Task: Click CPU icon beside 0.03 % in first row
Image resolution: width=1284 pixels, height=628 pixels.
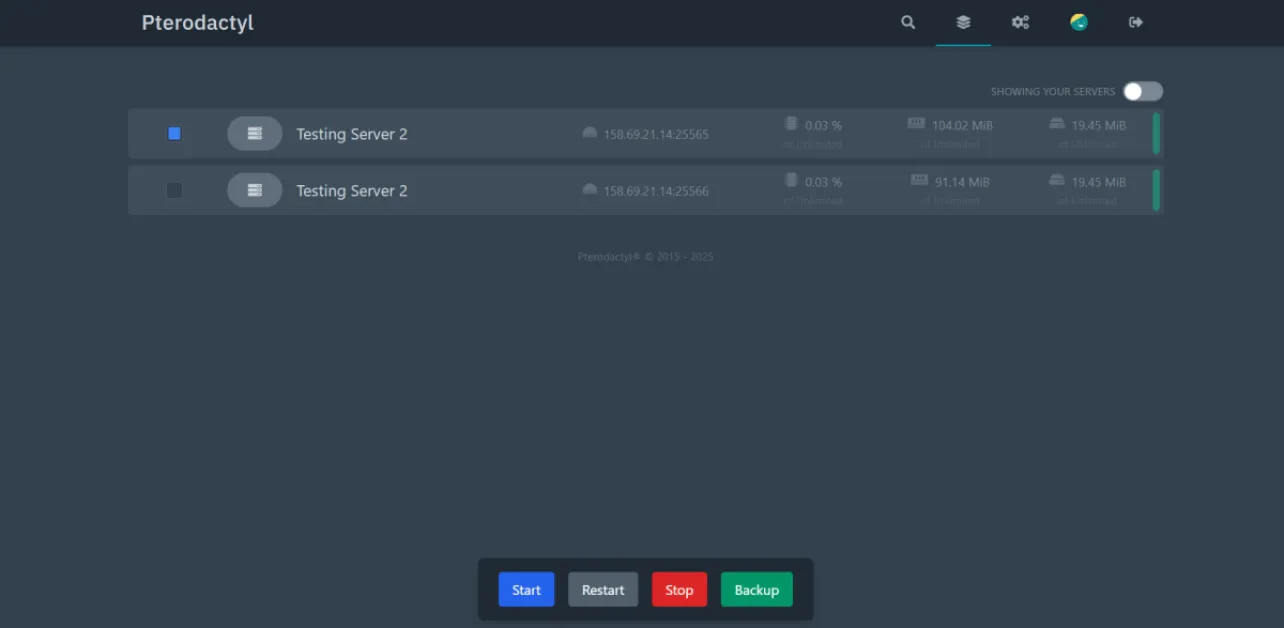Action: [791, 124]
